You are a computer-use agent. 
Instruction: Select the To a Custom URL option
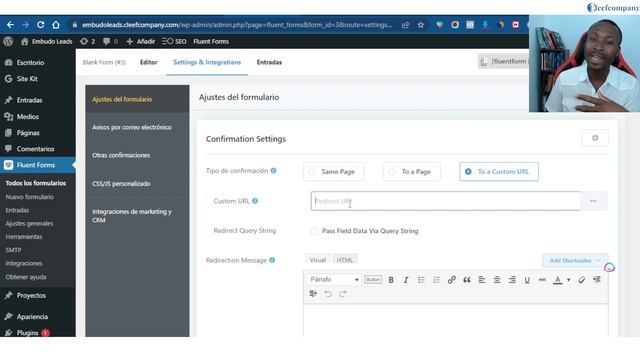499,171
